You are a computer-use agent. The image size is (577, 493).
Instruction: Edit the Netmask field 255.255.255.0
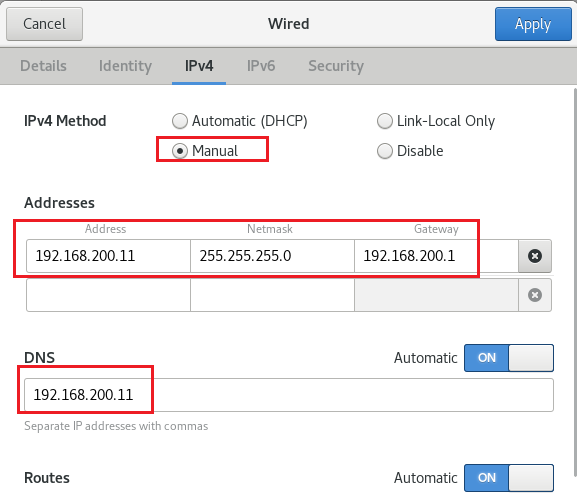[272, 256]
